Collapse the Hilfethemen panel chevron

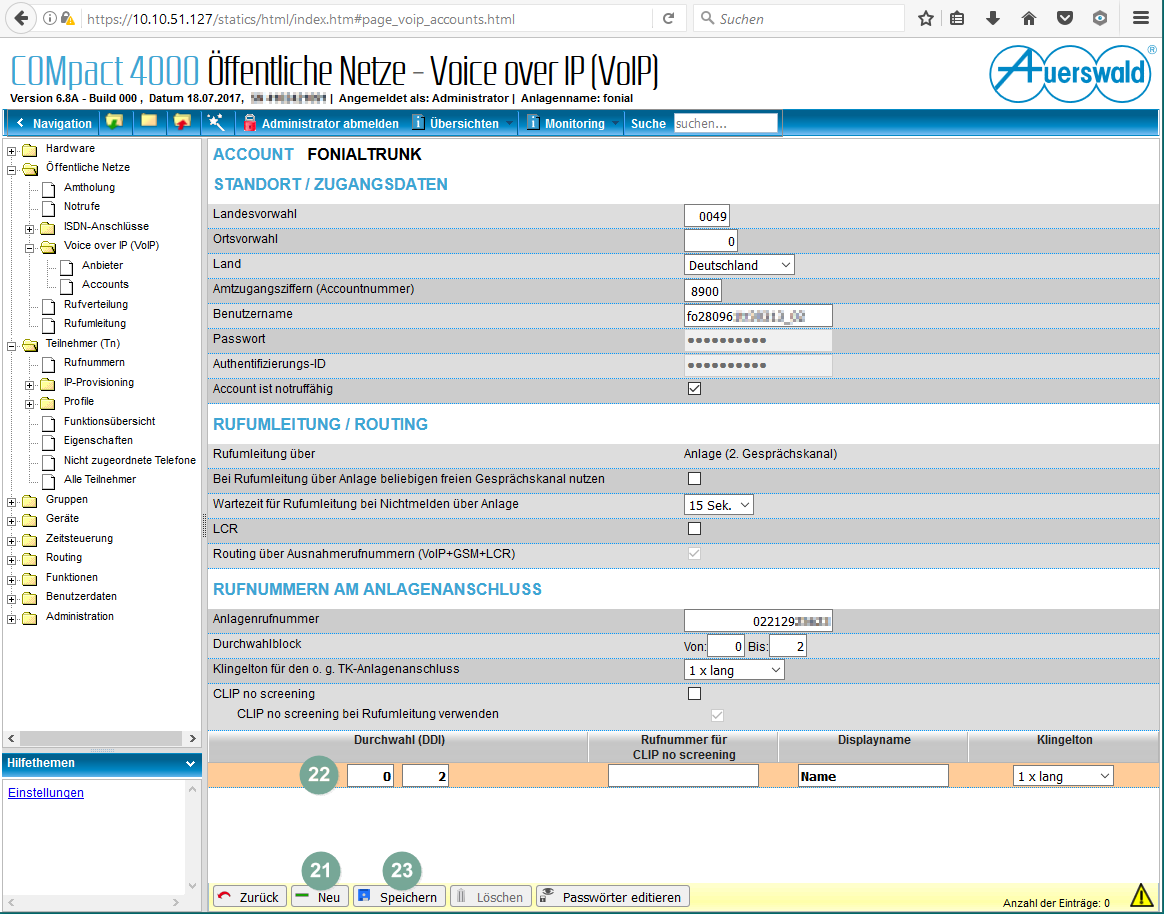(x=190, y=763)
